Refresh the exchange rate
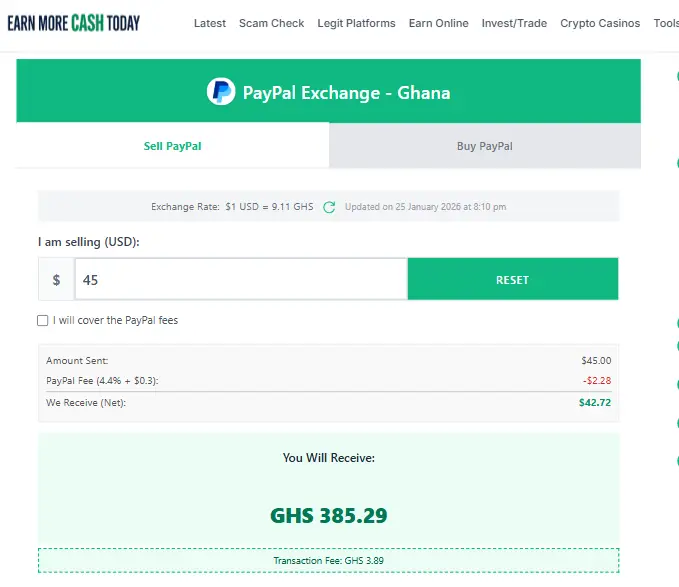 tap(329, 207)
